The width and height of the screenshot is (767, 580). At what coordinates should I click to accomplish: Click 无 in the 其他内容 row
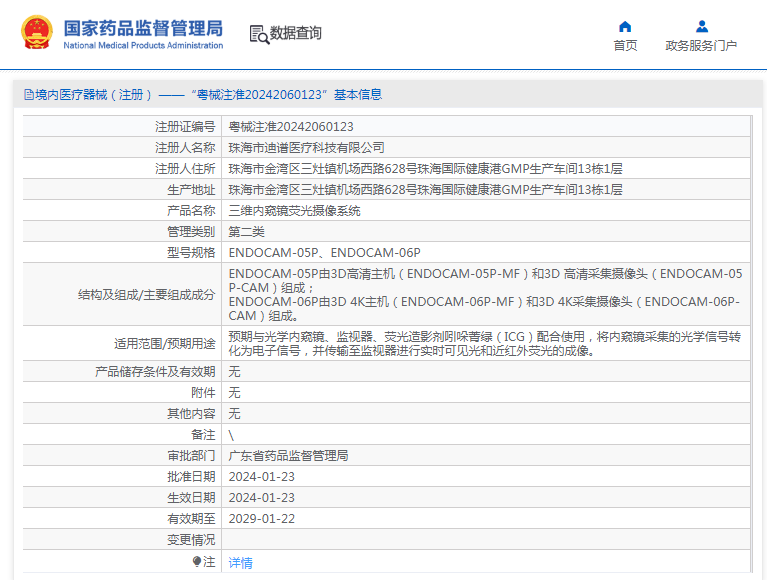(234, 414)
